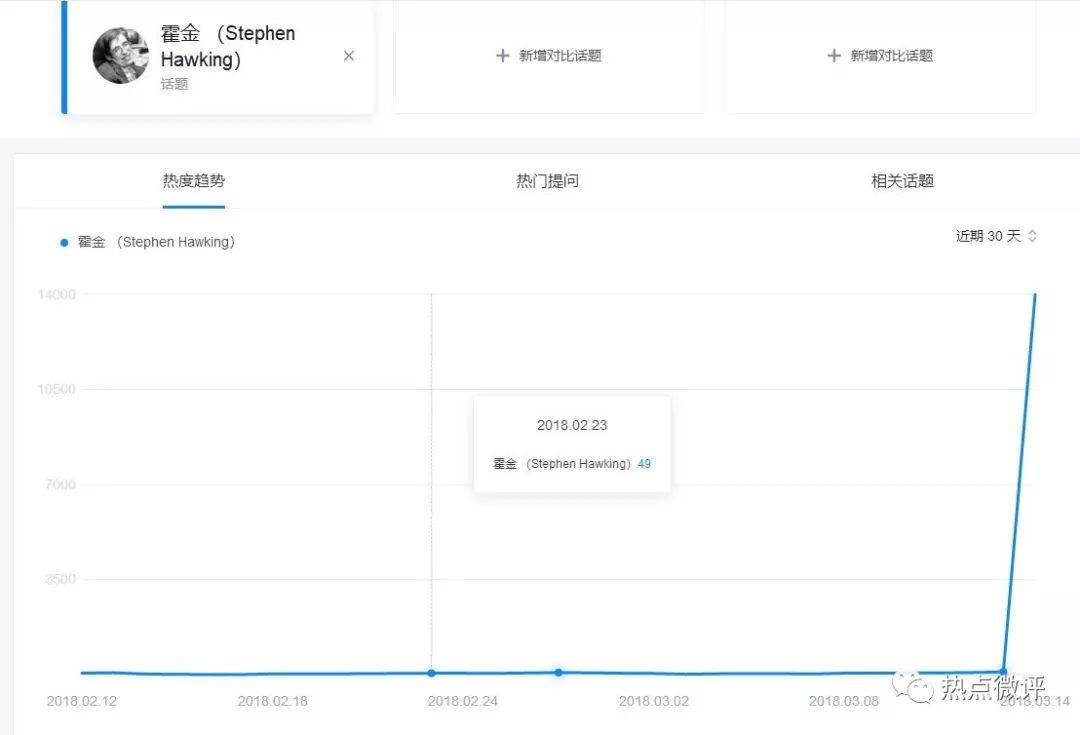Open the heat value link 49 in the tooltip
Image resolution: width=1080 pixels, height=735 pixels.
644,463
